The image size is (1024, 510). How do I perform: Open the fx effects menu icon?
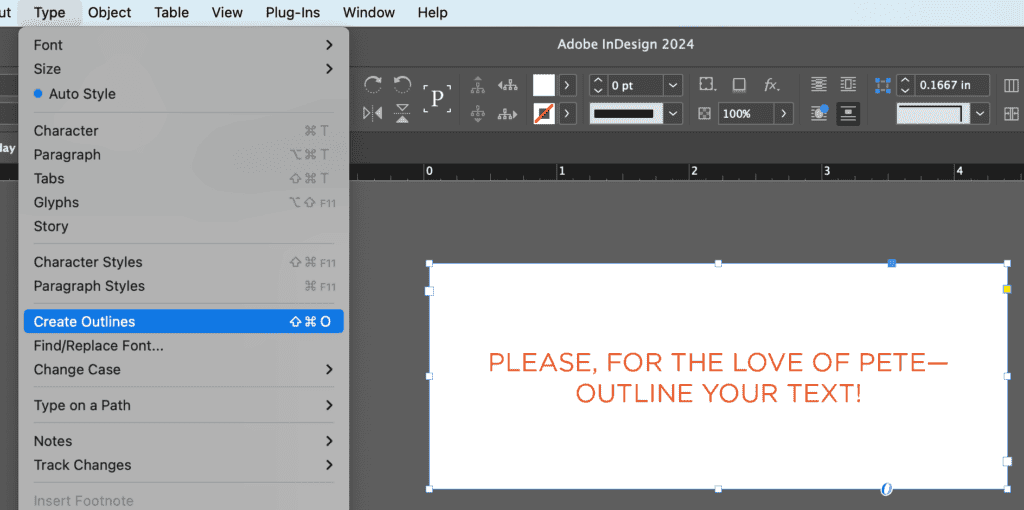(771, 85)
